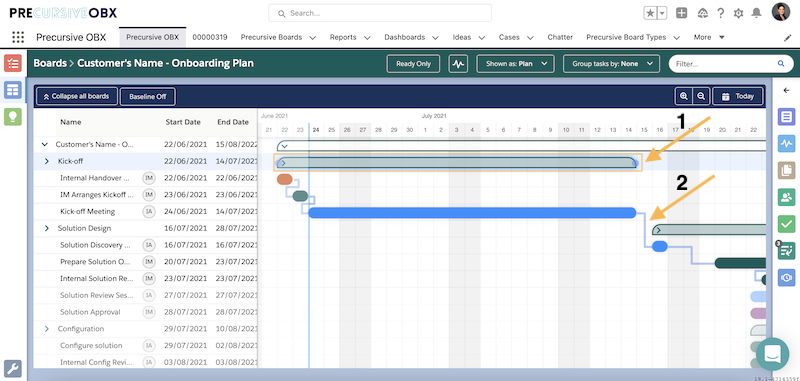Open the green contacts panel icon on right

(786, 197)
